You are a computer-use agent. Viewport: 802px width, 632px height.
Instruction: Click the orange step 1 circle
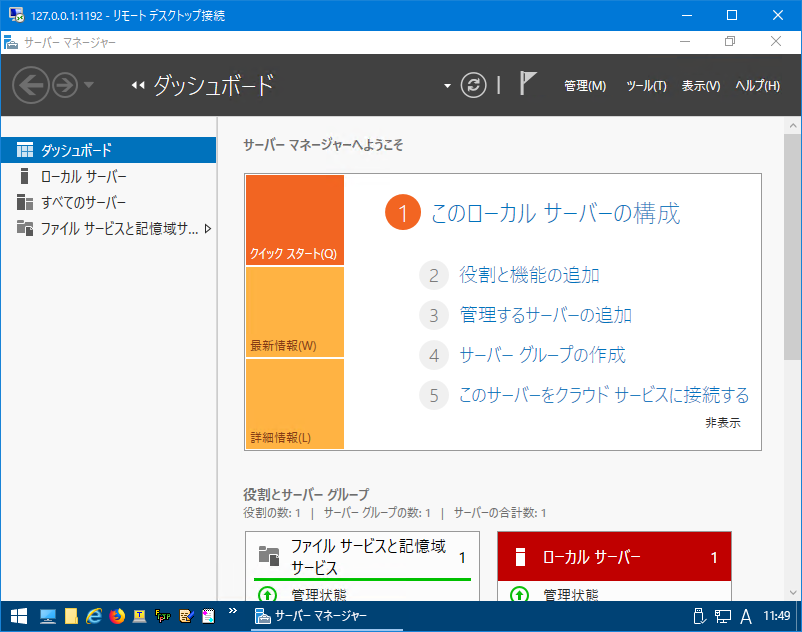point(403,213)
